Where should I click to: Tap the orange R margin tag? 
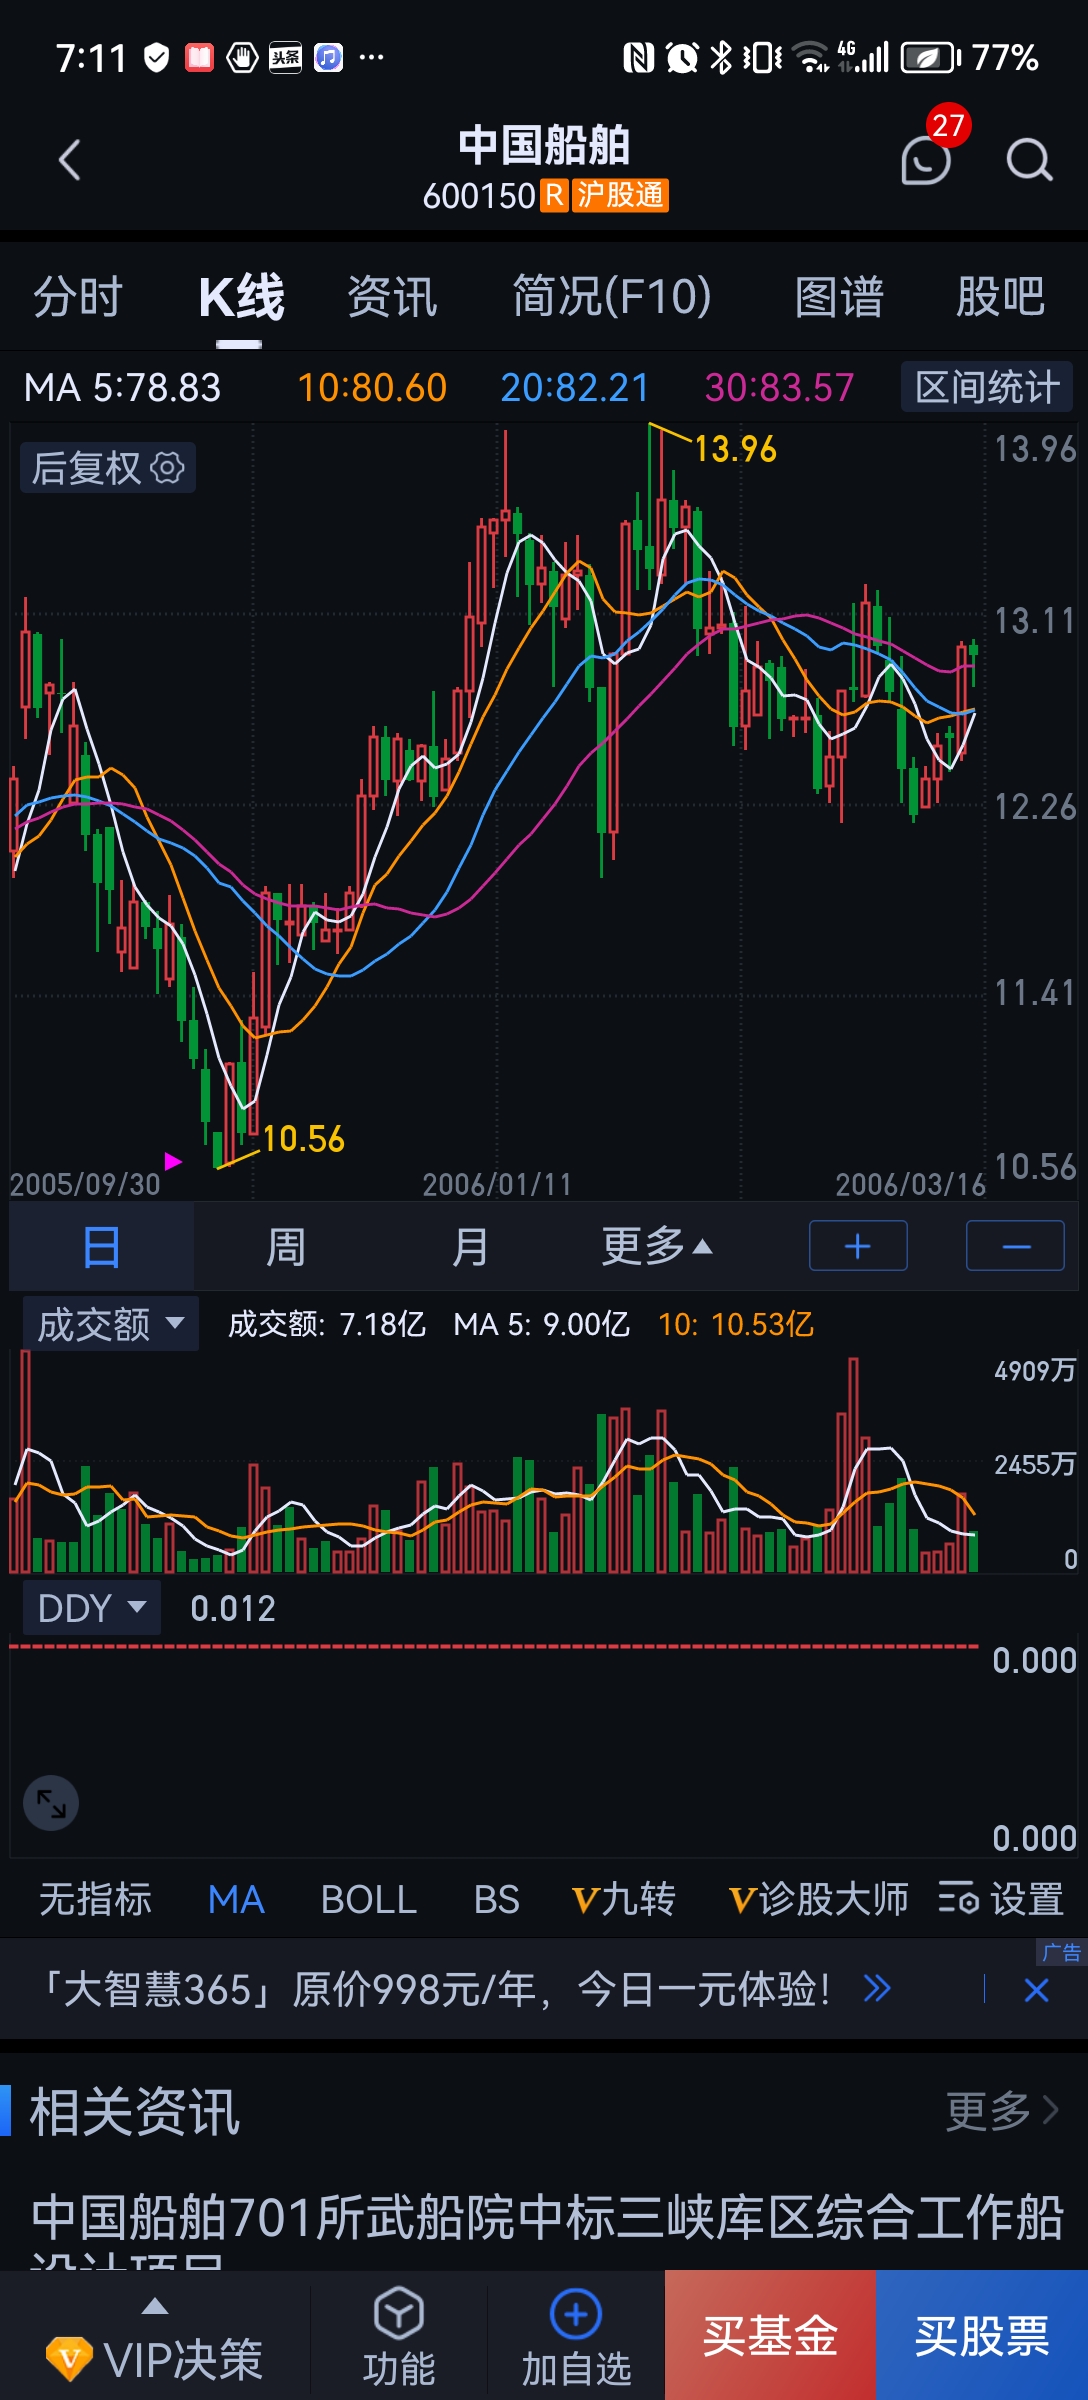pyautogui.click(x=554, y=195)
